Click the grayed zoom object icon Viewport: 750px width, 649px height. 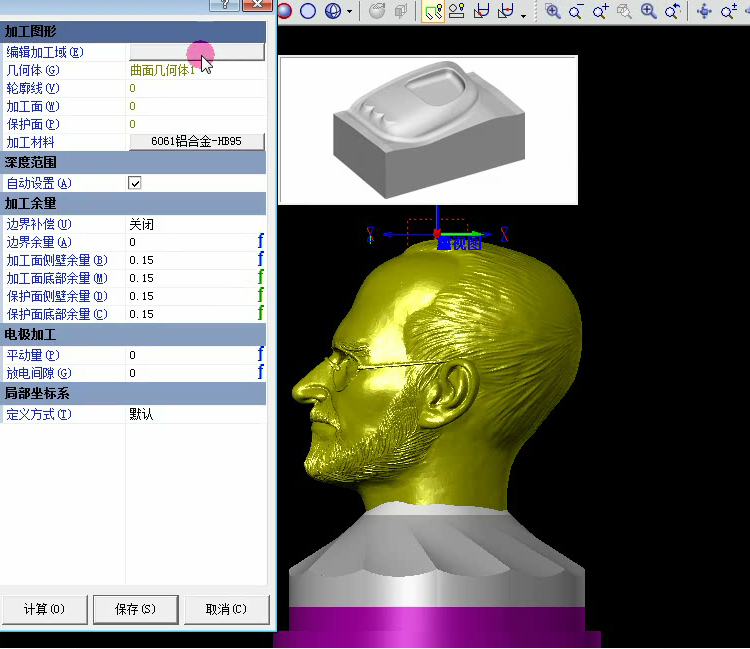624,11
